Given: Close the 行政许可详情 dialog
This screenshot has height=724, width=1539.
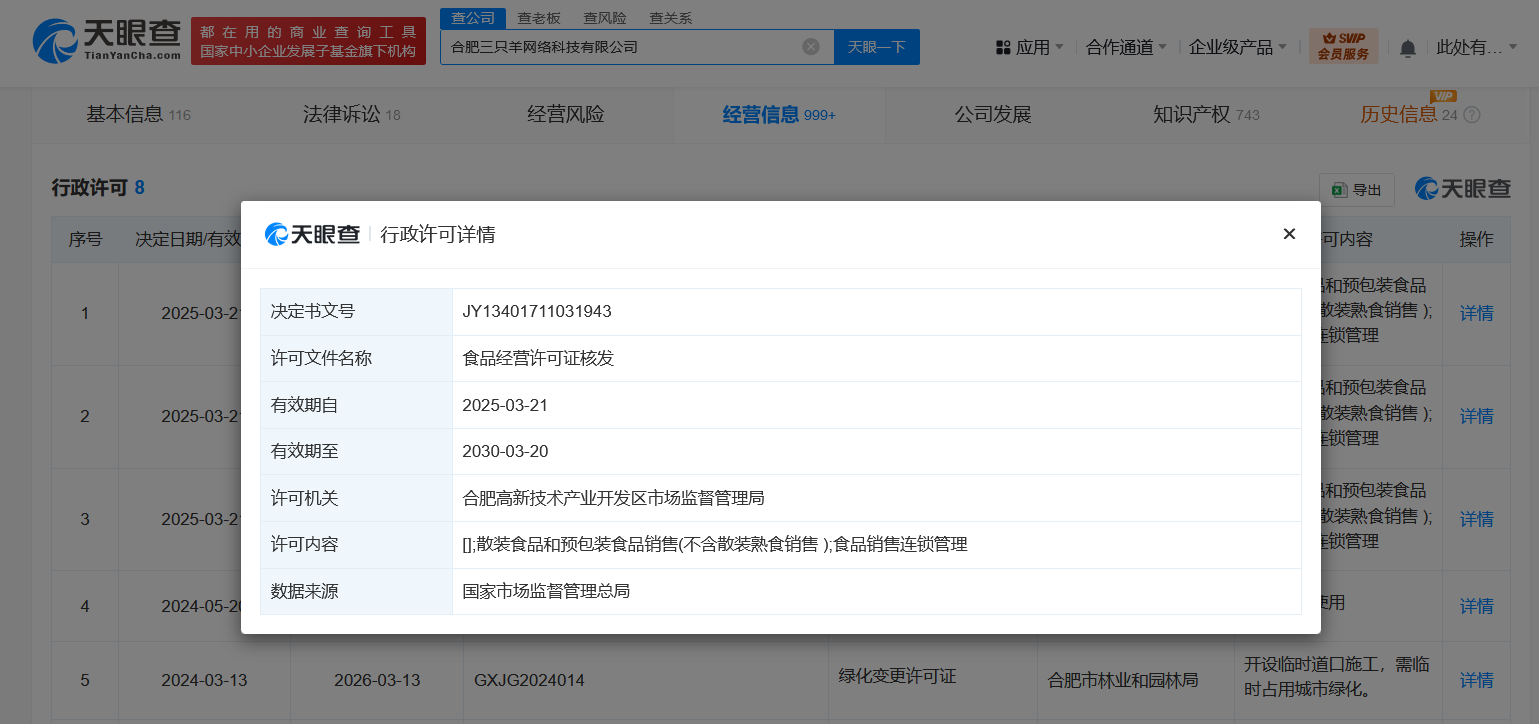Looking at the screenshot, I should (1289, 234).
